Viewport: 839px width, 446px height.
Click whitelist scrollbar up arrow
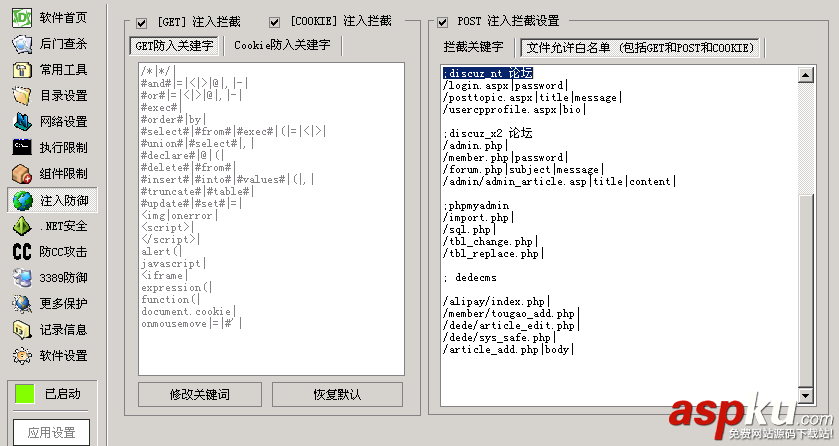[806, 75]
